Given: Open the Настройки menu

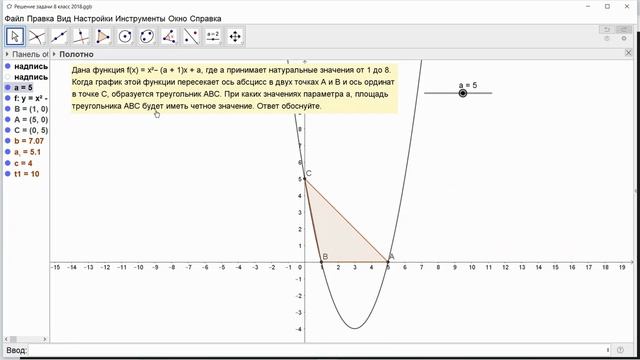Looking at the screenshot, I should point(93,19).
